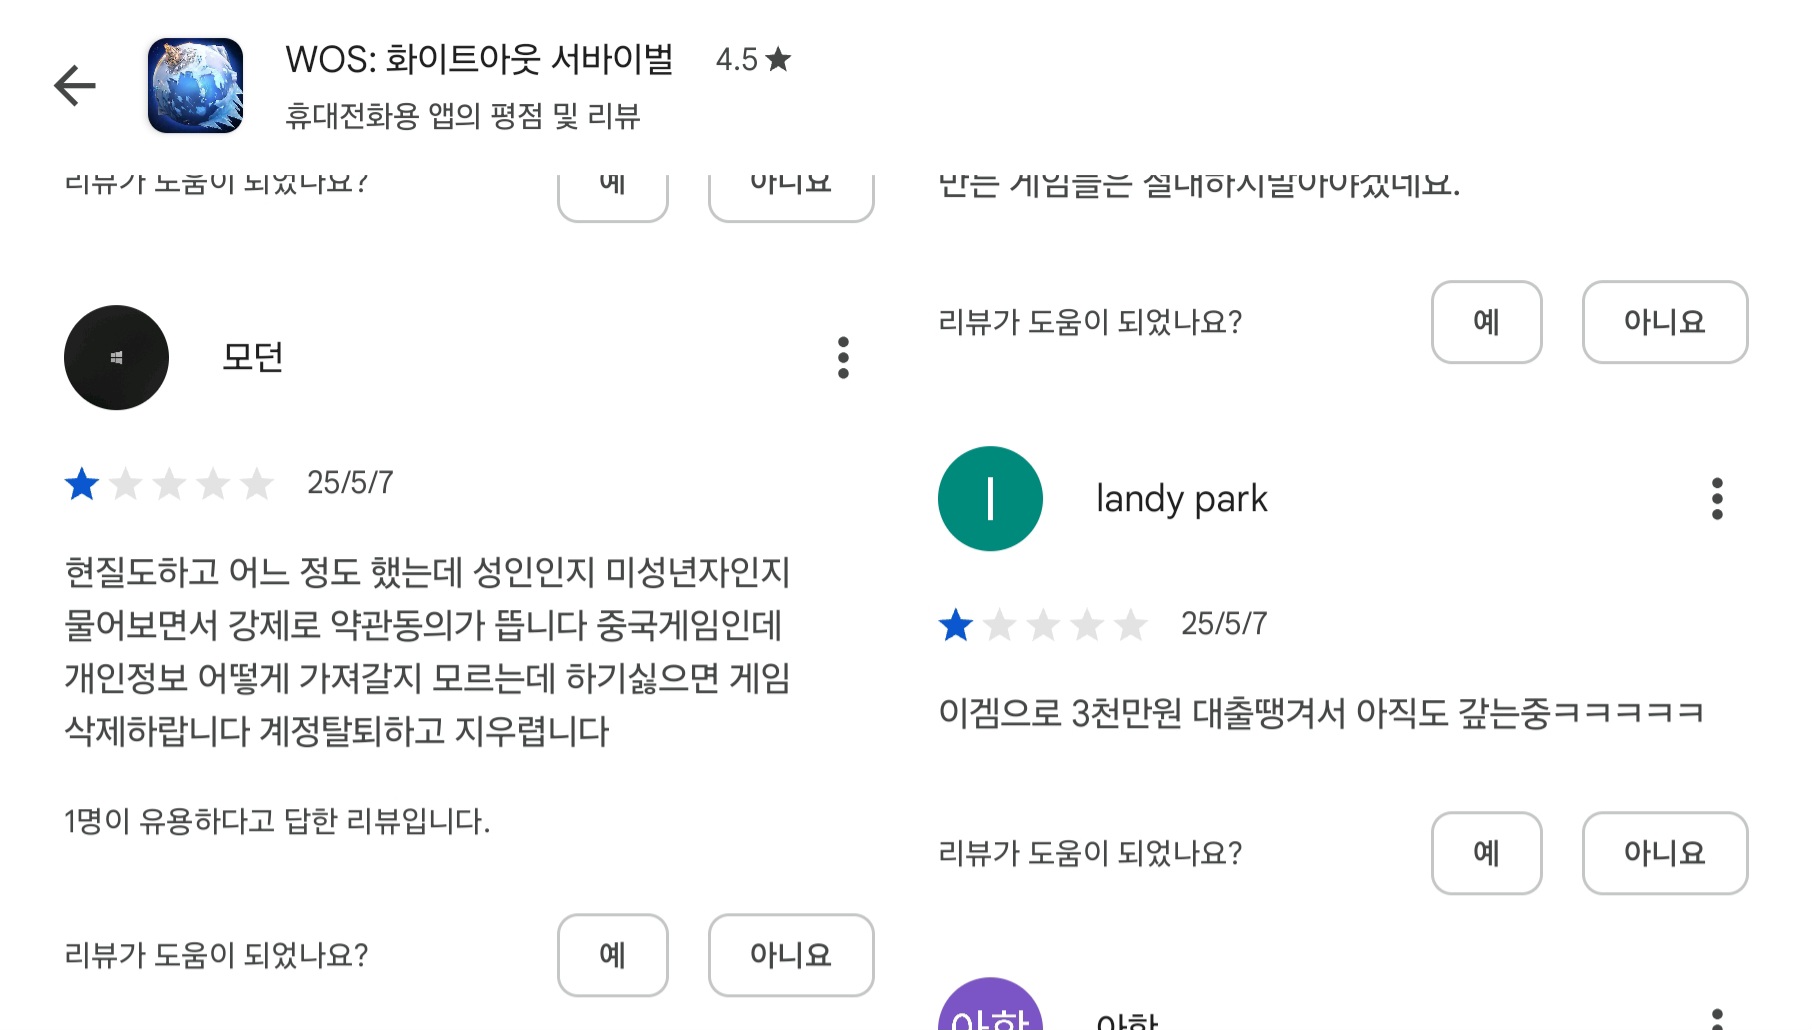This screenshot has width=1812, height=1030.
Task: Select 아니요 above landy park's review
Action: (1665, 322)
